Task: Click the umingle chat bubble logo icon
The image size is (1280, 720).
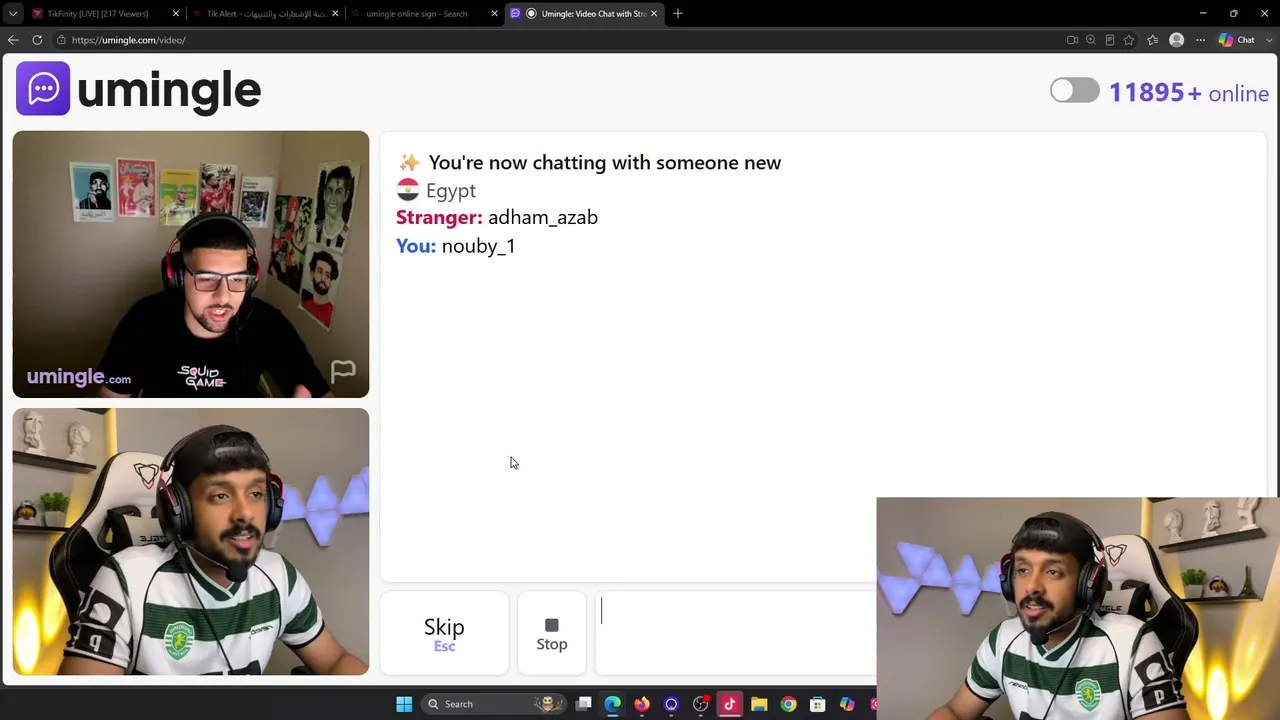Action: pos(43,89)
